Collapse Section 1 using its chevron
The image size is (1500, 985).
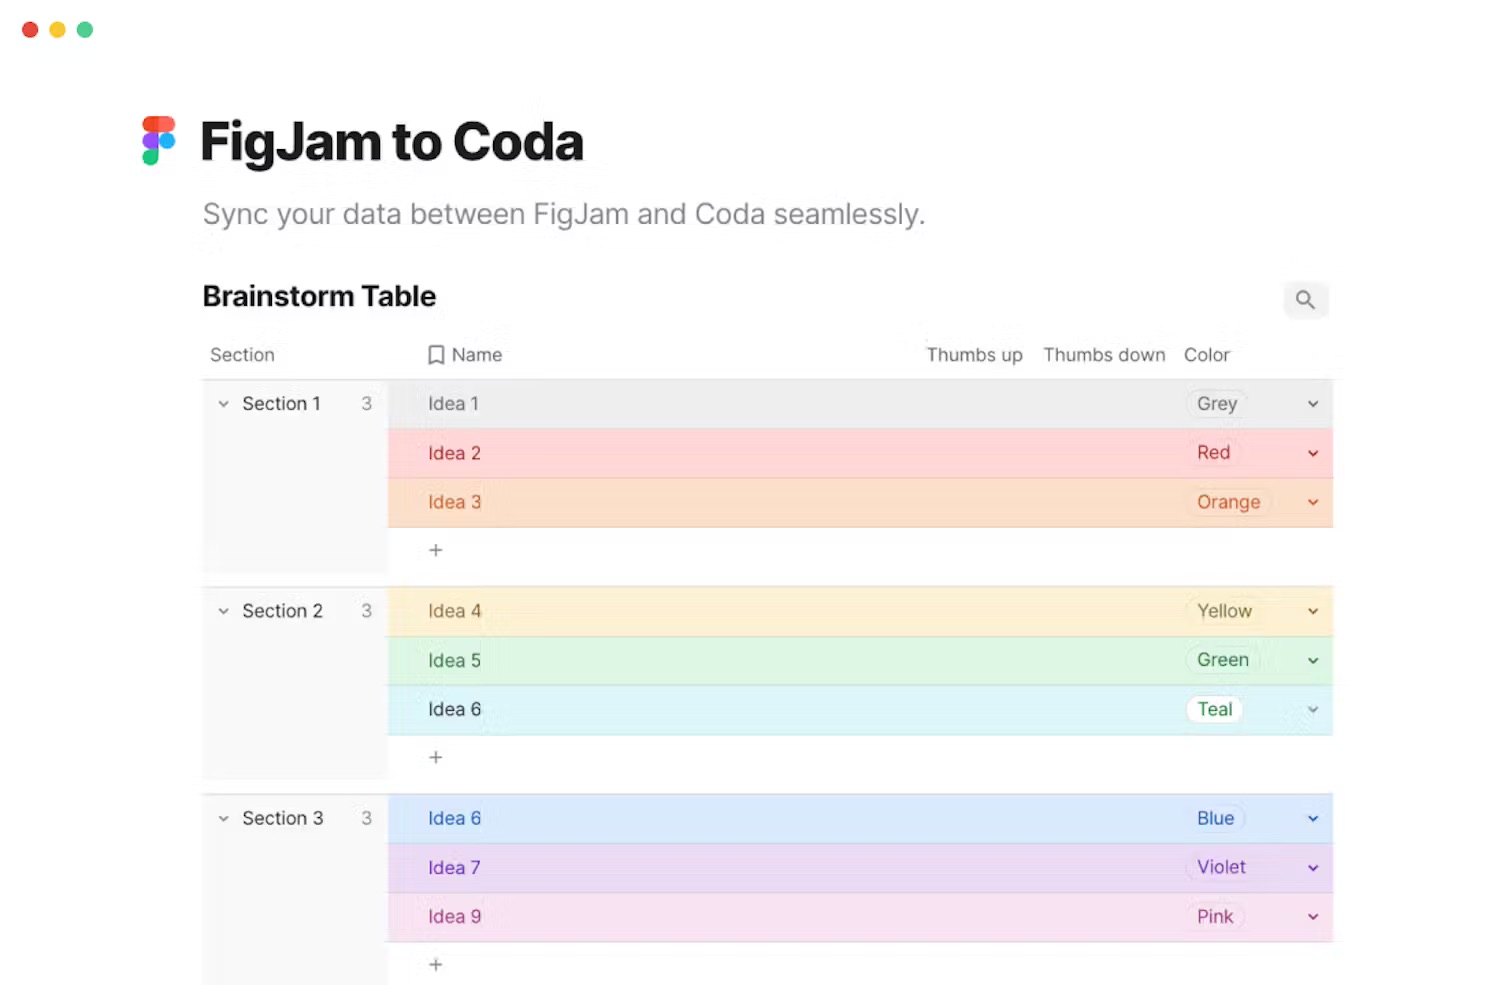coord(223,403)
